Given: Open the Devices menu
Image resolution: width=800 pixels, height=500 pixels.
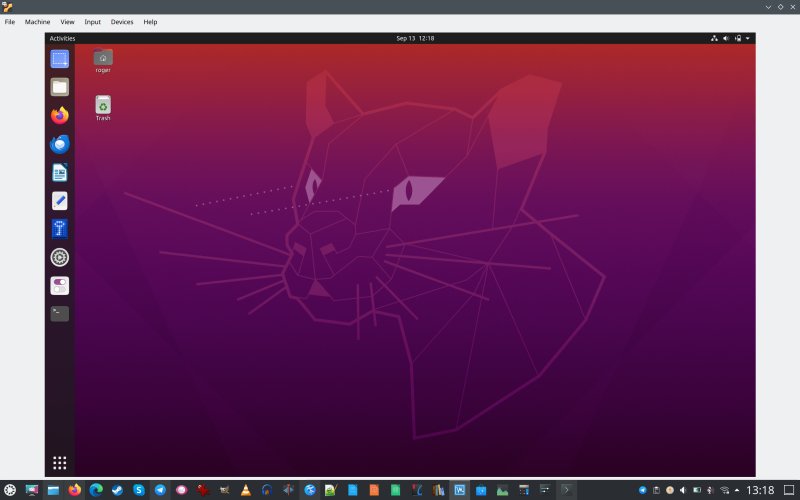Looking at the screenshot, I should tap(122, 21).
